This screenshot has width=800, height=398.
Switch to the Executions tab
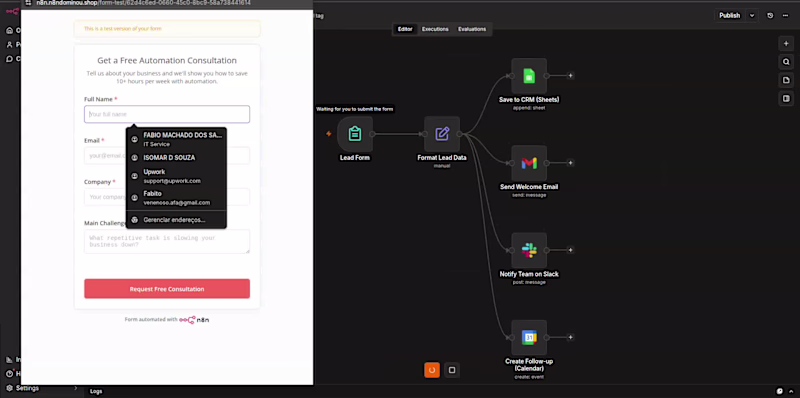[x=435, y=29]
